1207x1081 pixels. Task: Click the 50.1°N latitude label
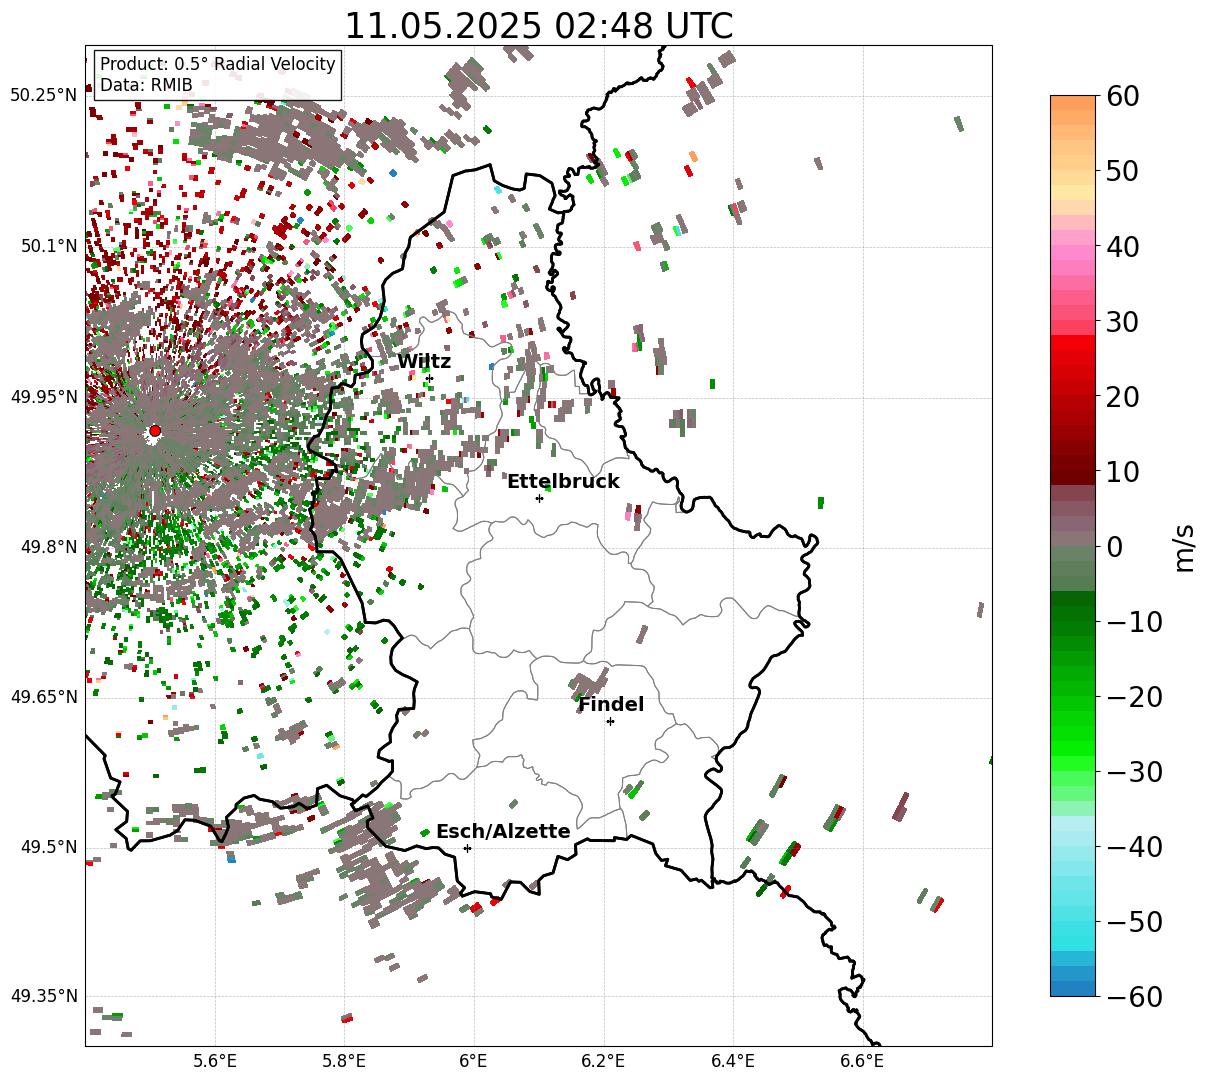pyautogui.click(x=48, y=246)
